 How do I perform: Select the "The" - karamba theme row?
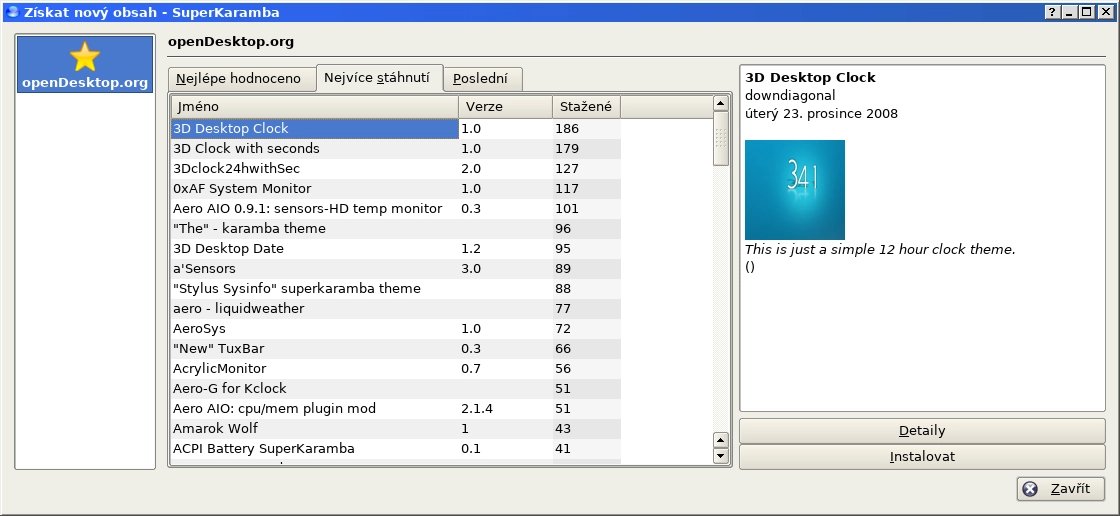[x=396, y=229]
